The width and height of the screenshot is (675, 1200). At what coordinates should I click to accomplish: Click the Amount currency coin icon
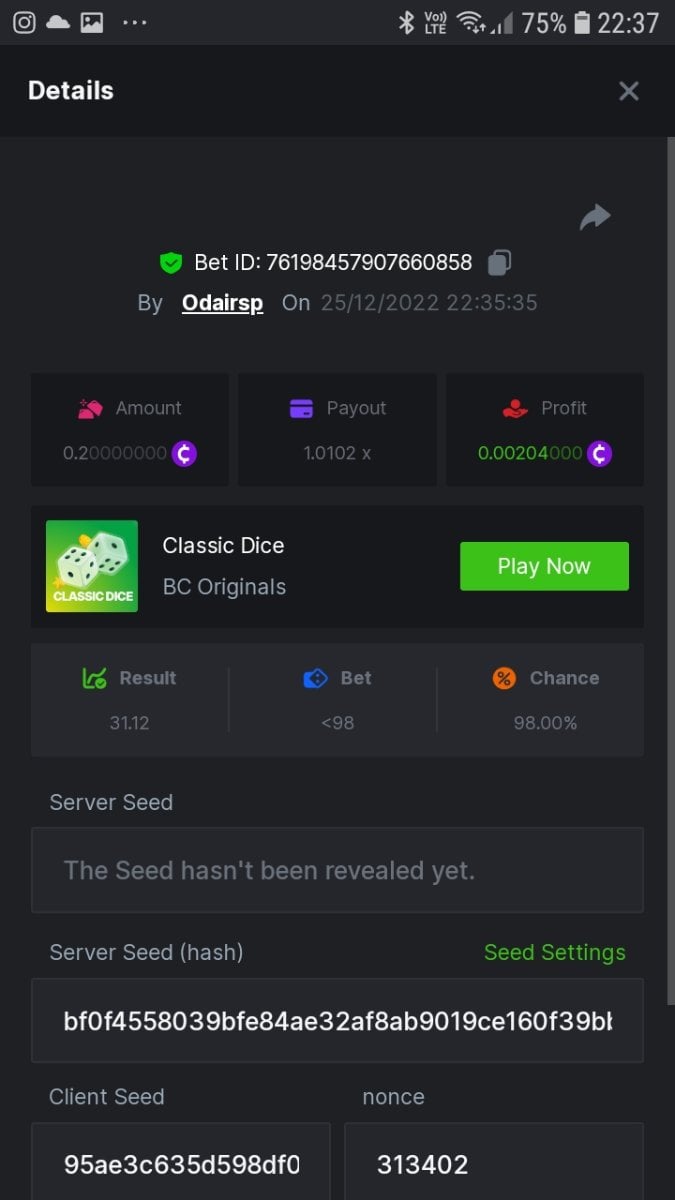184,453
